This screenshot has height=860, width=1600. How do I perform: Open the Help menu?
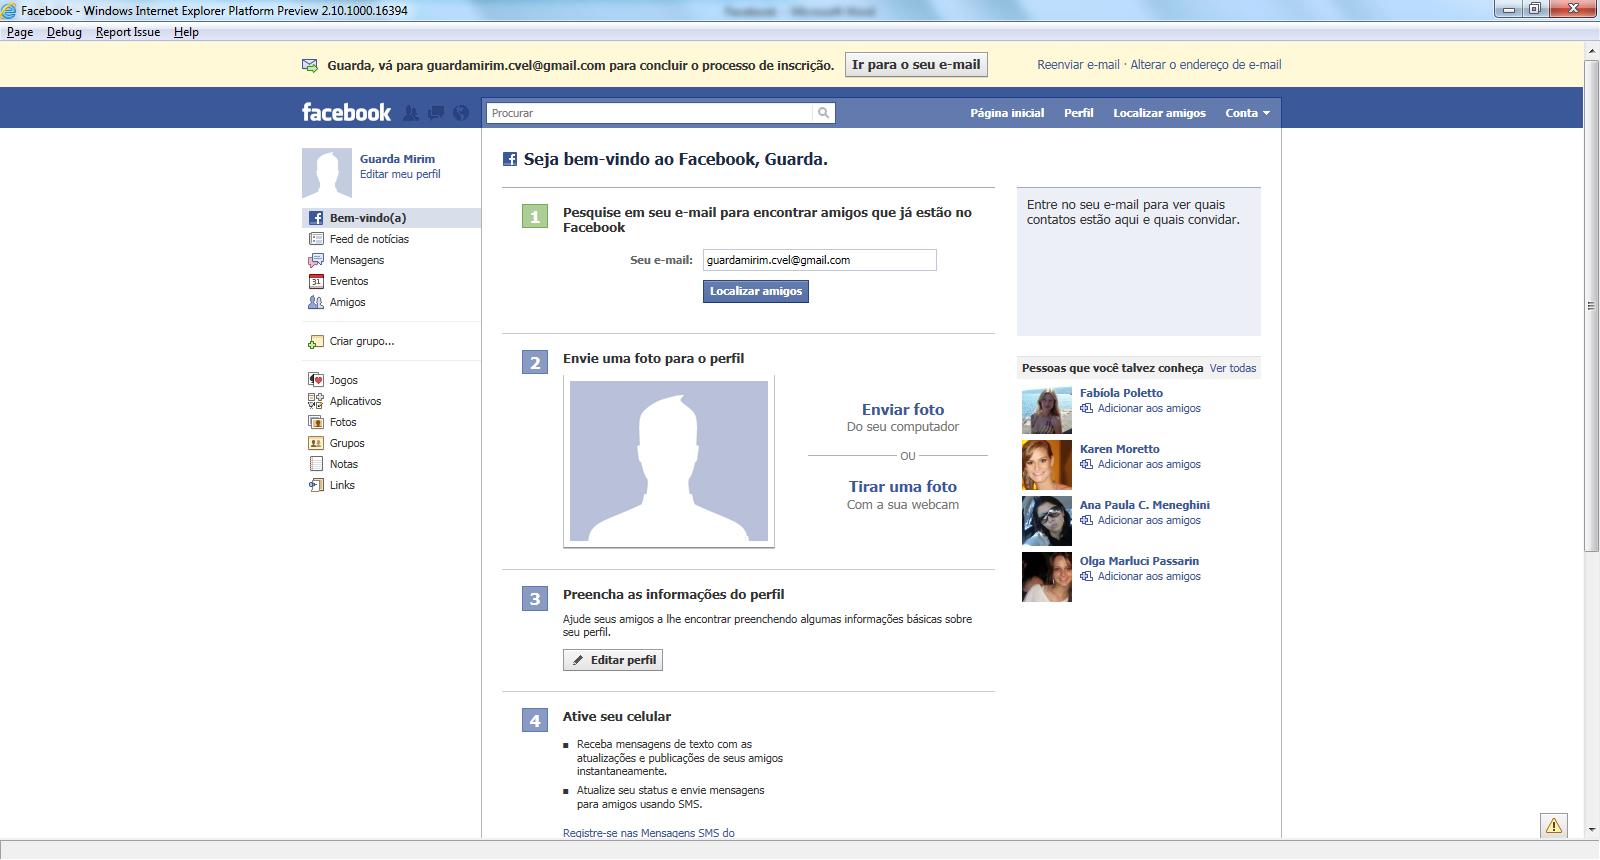[x=186, y=32]
